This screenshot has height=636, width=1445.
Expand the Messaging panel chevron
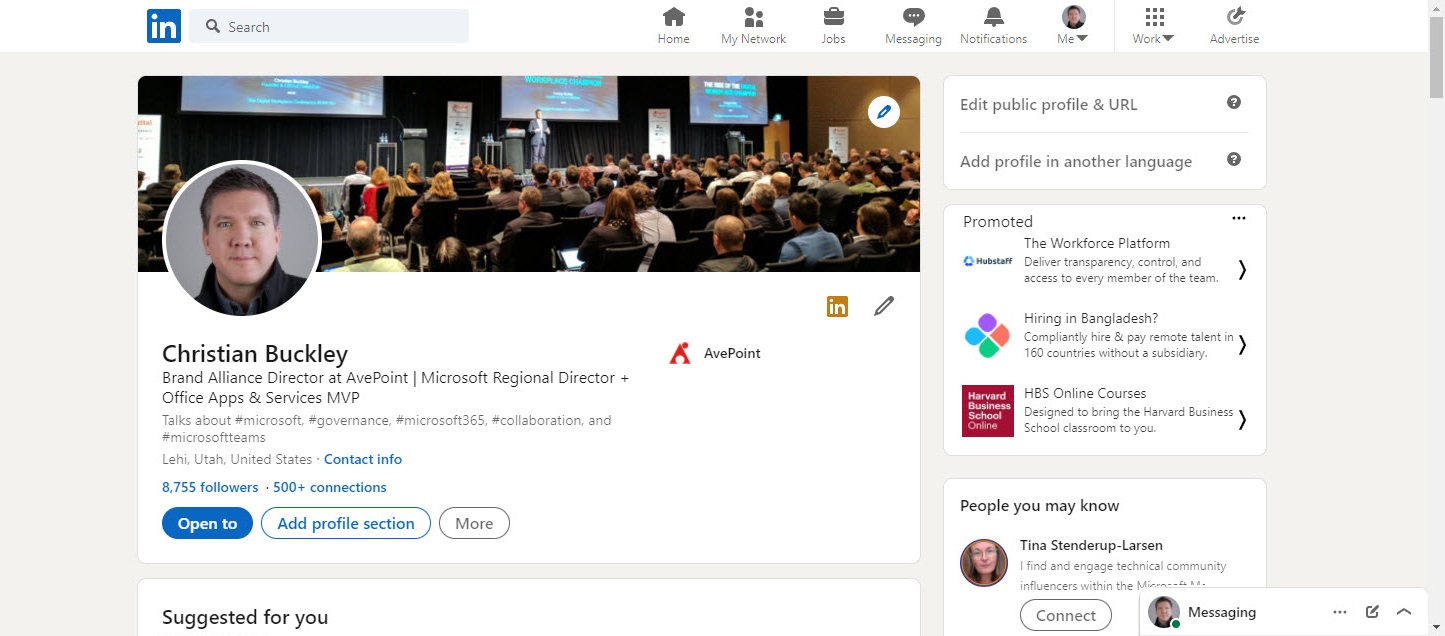[1404, 612]
